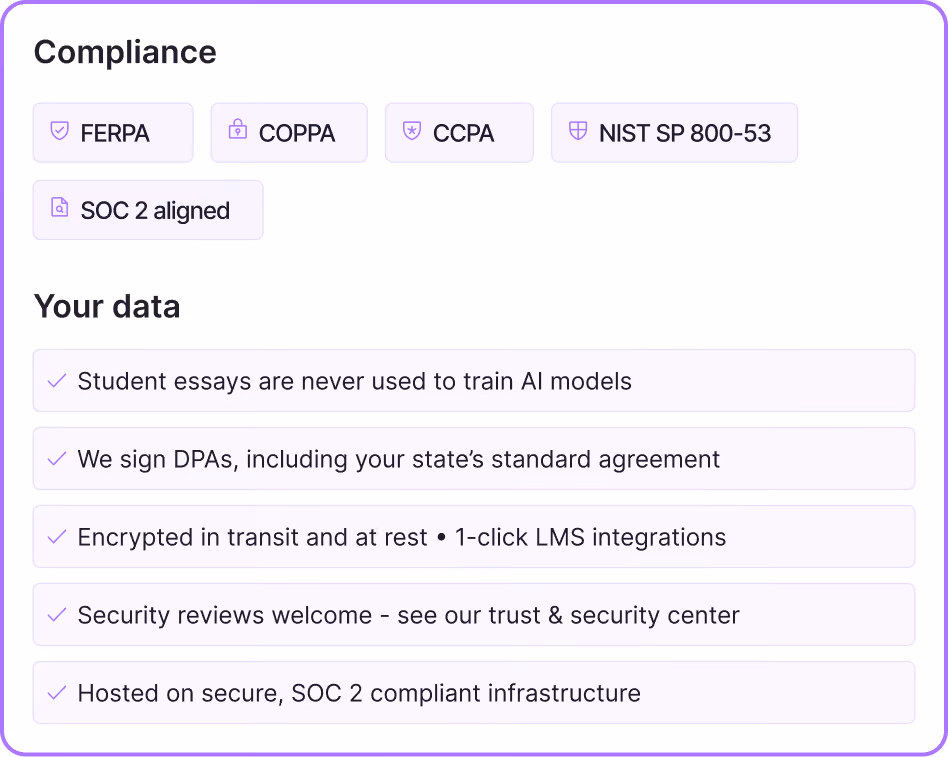Select the CCPA compliance badge
Viewport: 948px width, 757px height.
click(x=459, y=132)
